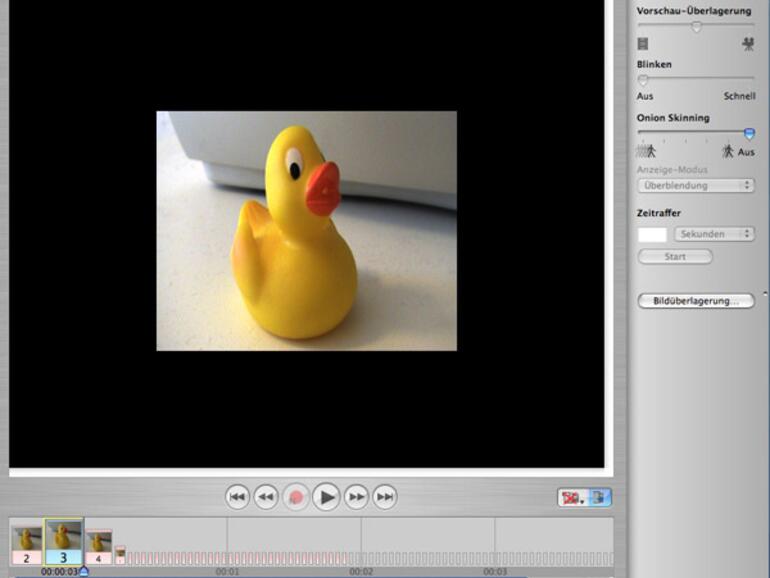This screenshot has width=770, height=578.
Task: Click the Bildüberlagerung... button
Action: pos(695,301)
